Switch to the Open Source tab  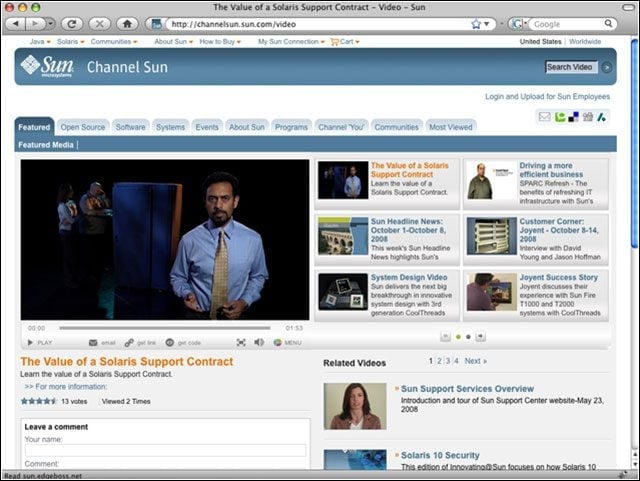tap(83, 127)
